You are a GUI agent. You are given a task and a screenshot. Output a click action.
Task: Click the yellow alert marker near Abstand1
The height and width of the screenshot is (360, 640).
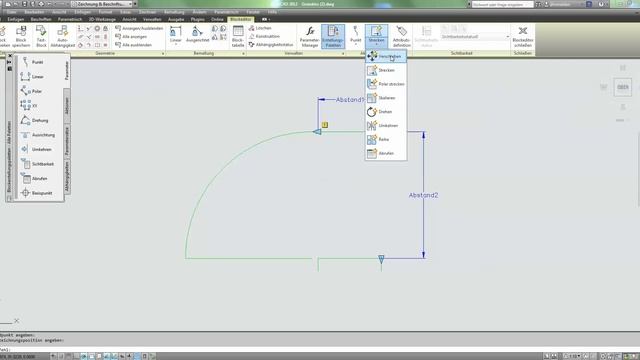(325, 125)
